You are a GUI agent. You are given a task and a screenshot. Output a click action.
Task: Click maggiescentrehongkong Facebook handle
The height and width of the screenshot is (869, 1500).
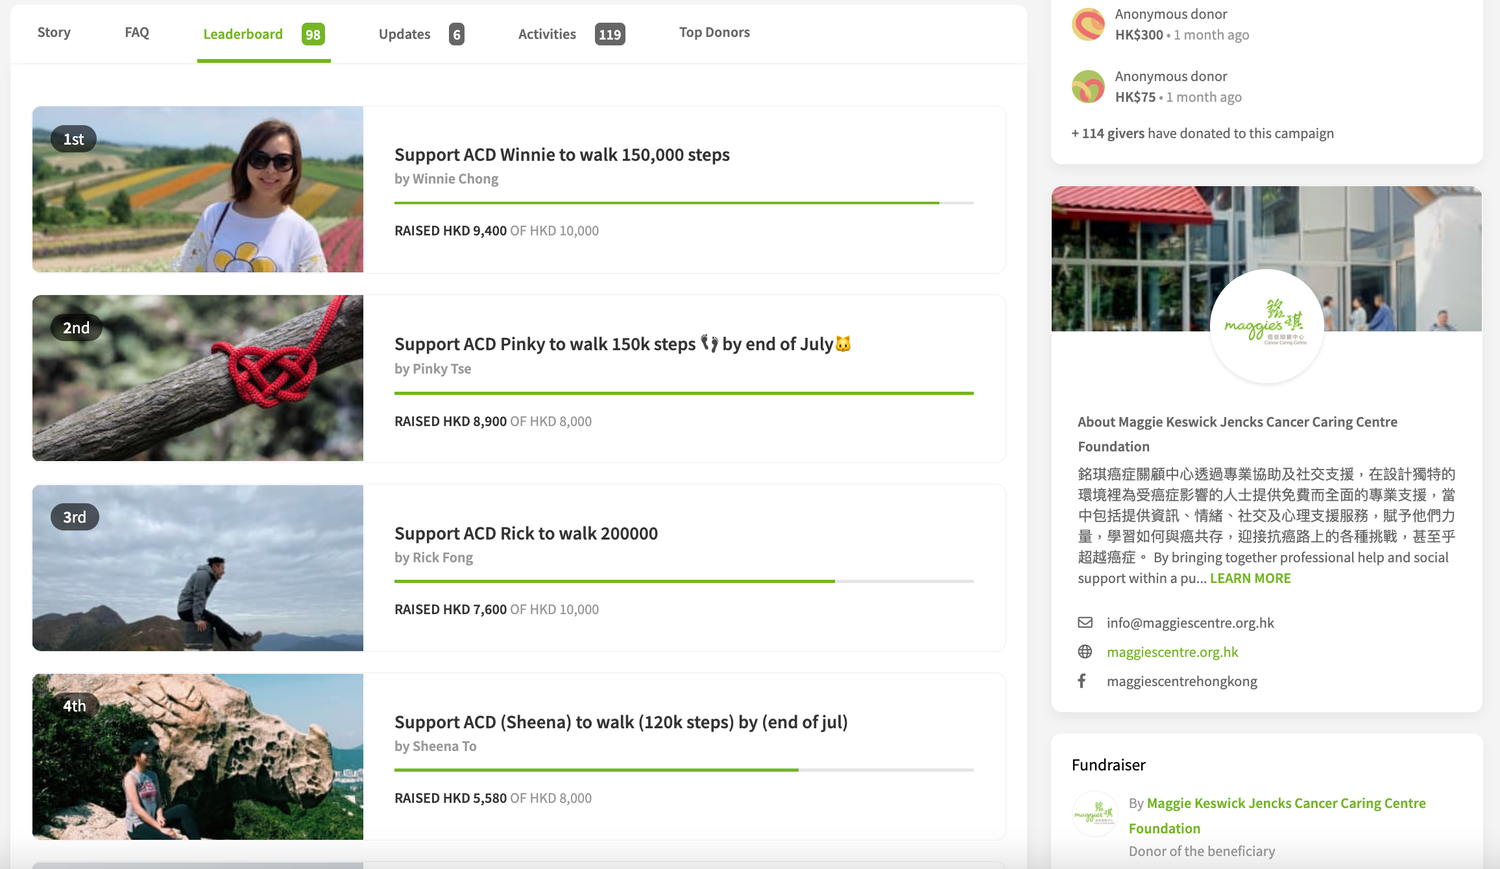1182,682
